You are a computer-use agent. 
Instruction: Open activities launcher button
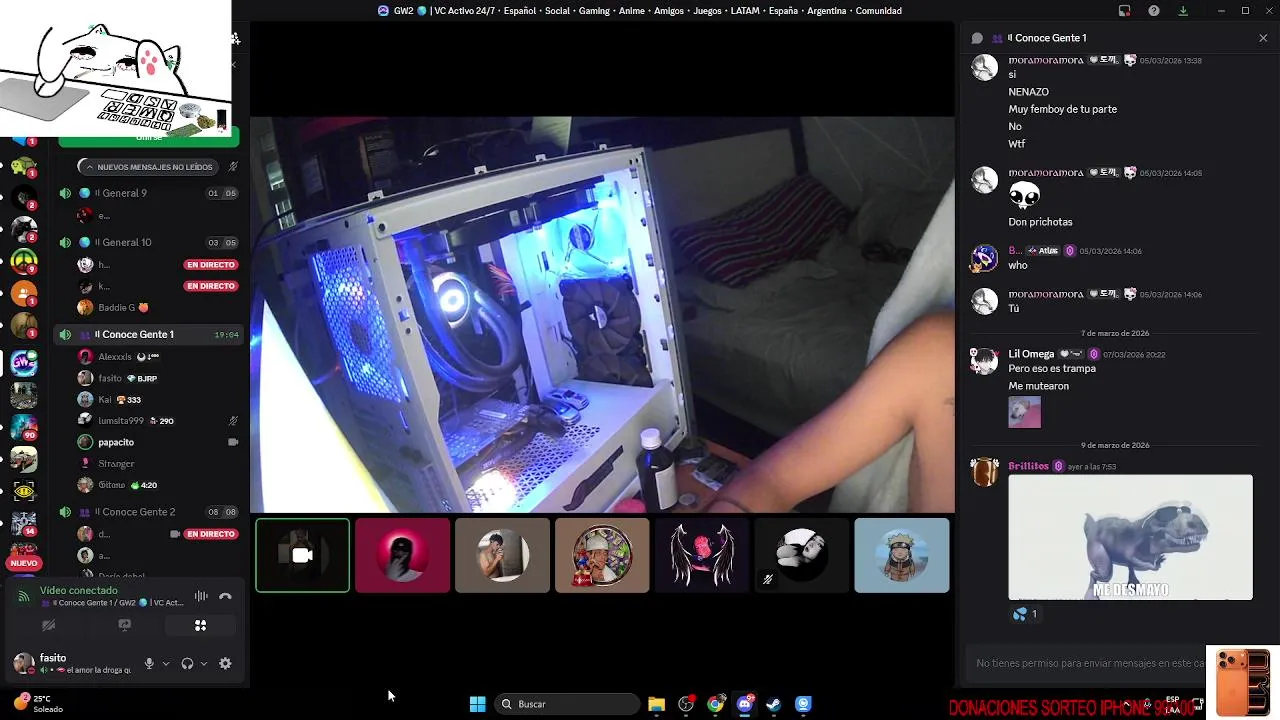coord(200,625)
